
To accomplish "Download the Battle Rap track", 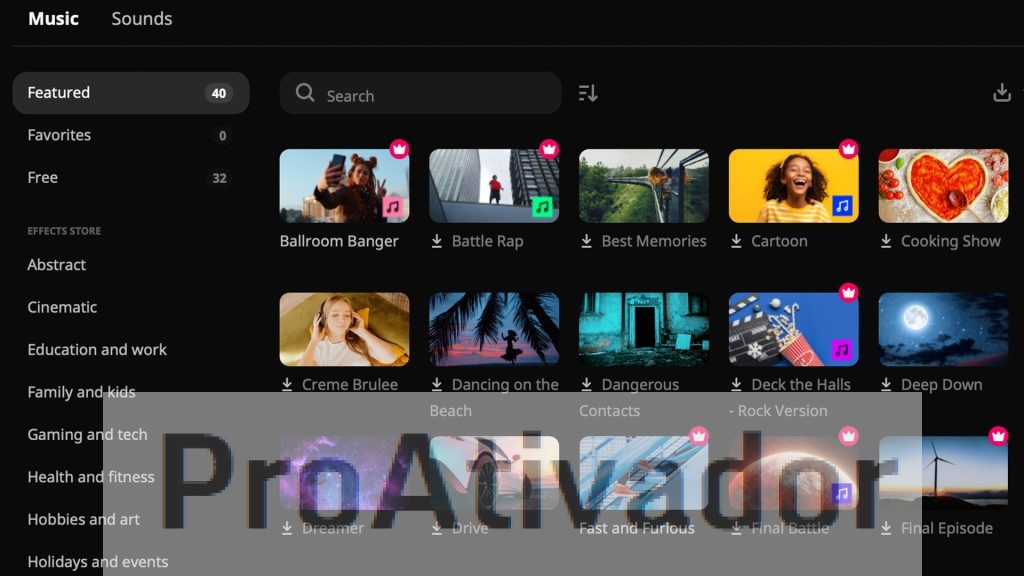I will (x=437, y=241).
